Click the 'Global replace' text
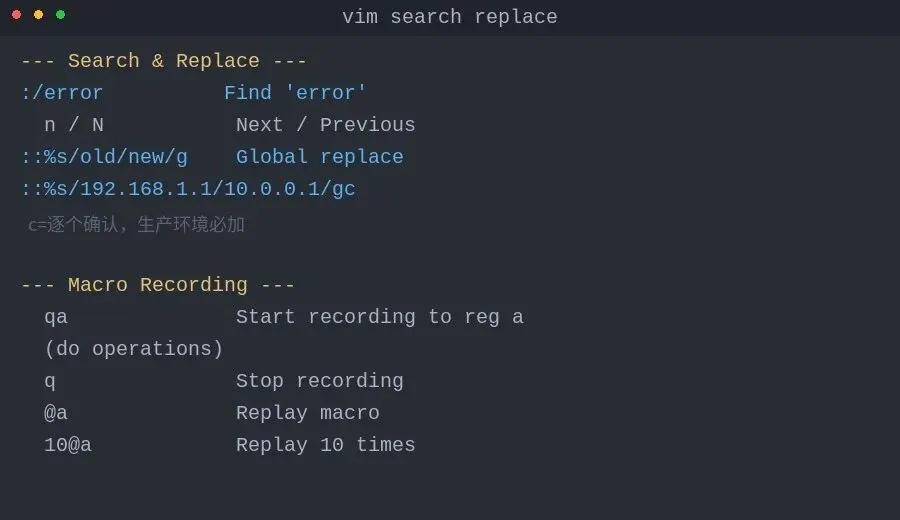Image resolution: width=900 pixels, height=520 pixels. tap(319, 157)
